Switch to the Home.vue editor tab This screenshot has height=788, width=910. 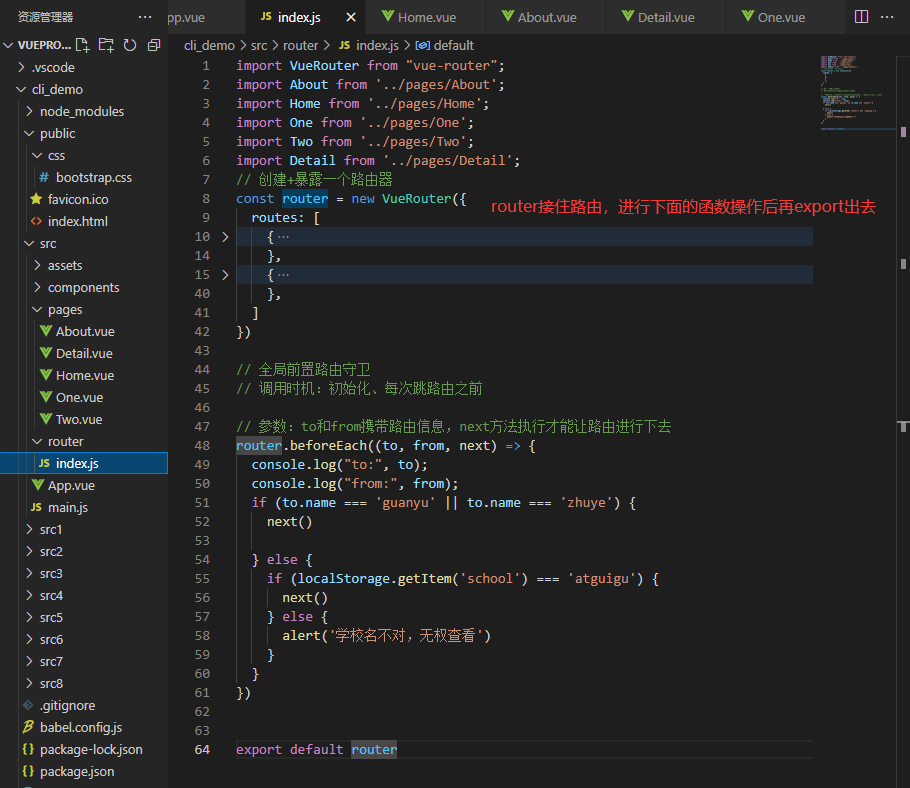click(425, 17)
